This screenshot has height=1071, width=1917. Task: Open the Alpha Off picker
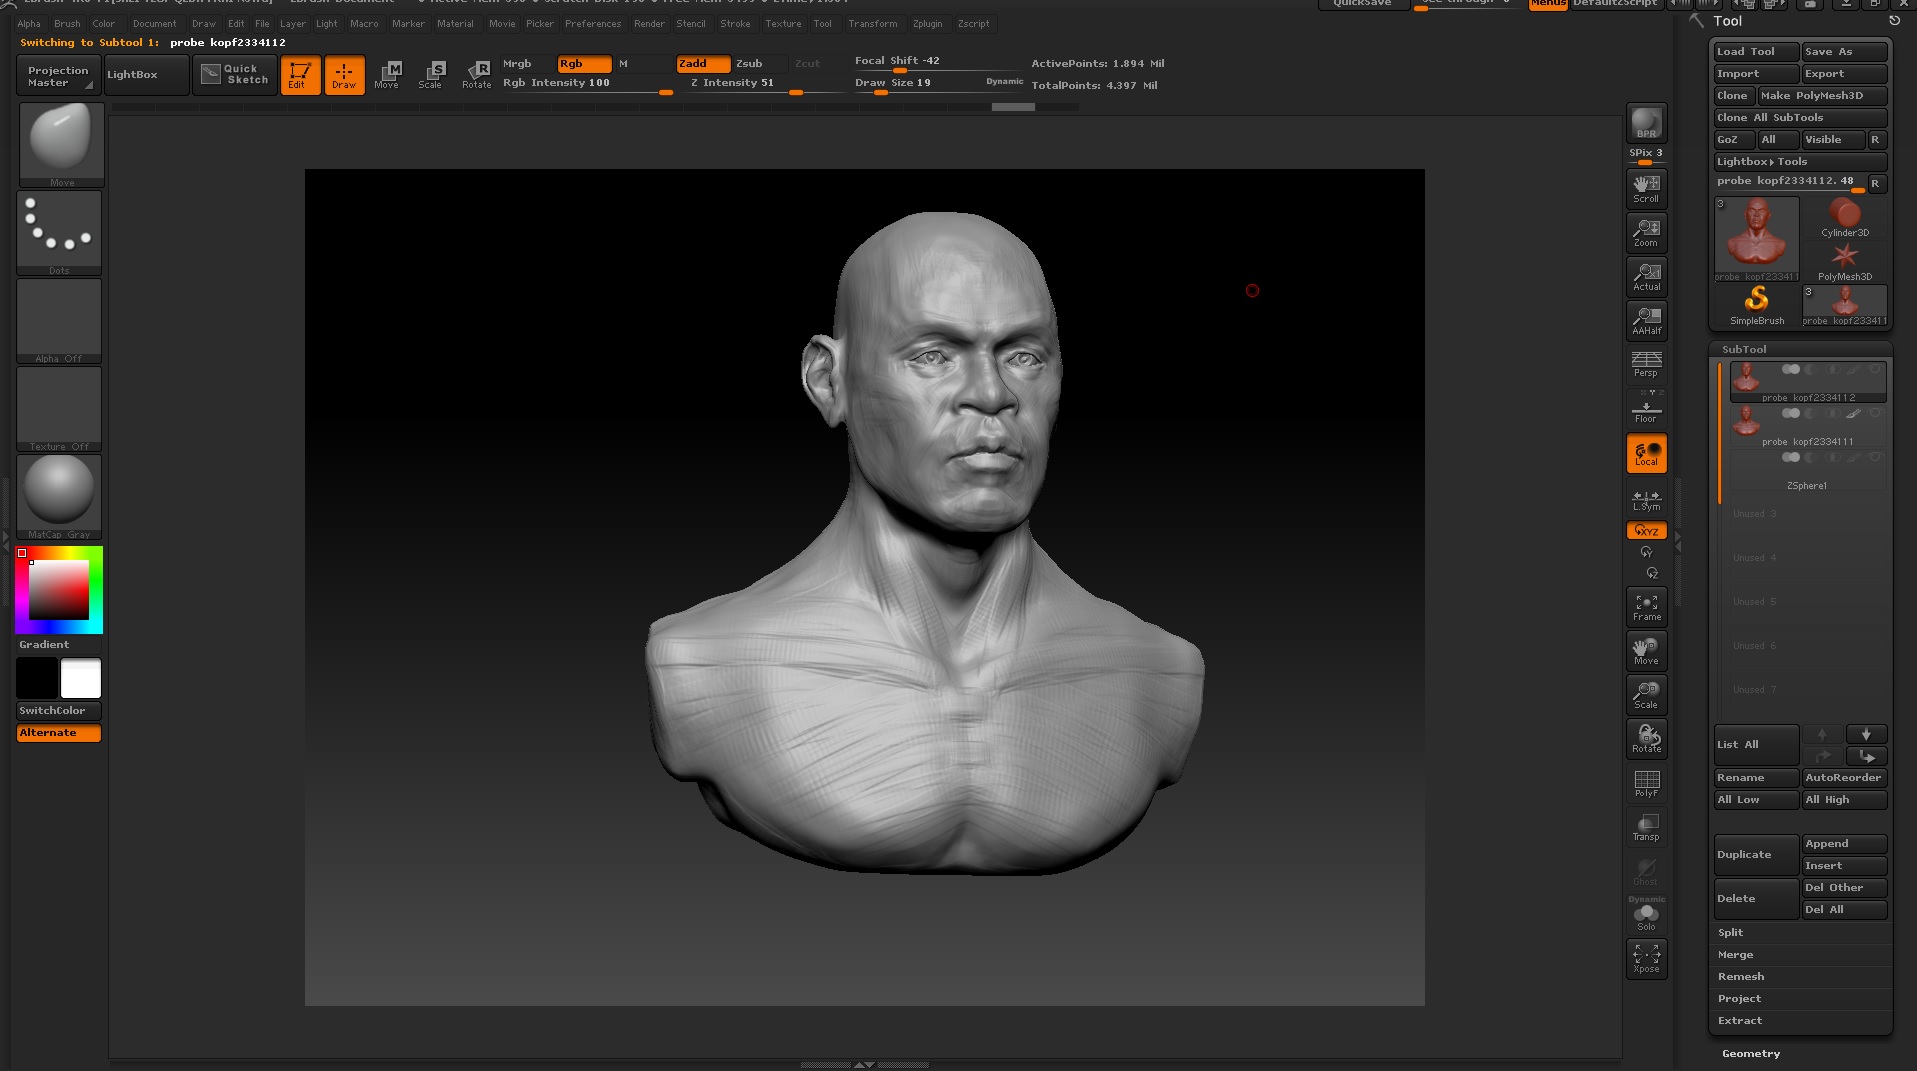coord(60,321)
